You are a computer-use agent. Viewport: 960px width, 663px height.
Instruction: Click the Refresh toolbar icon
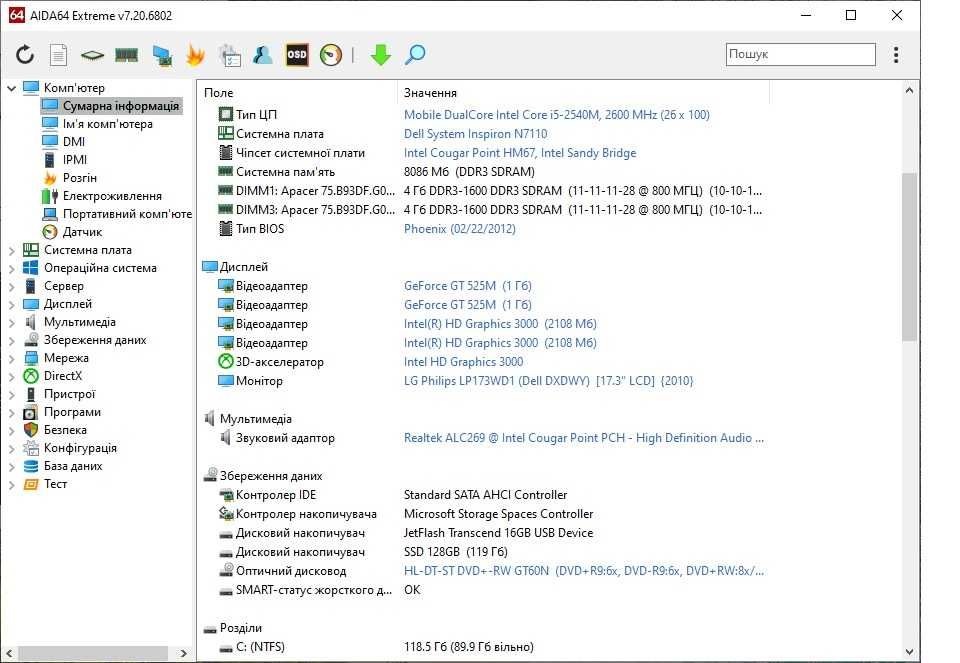coord(25,55)
